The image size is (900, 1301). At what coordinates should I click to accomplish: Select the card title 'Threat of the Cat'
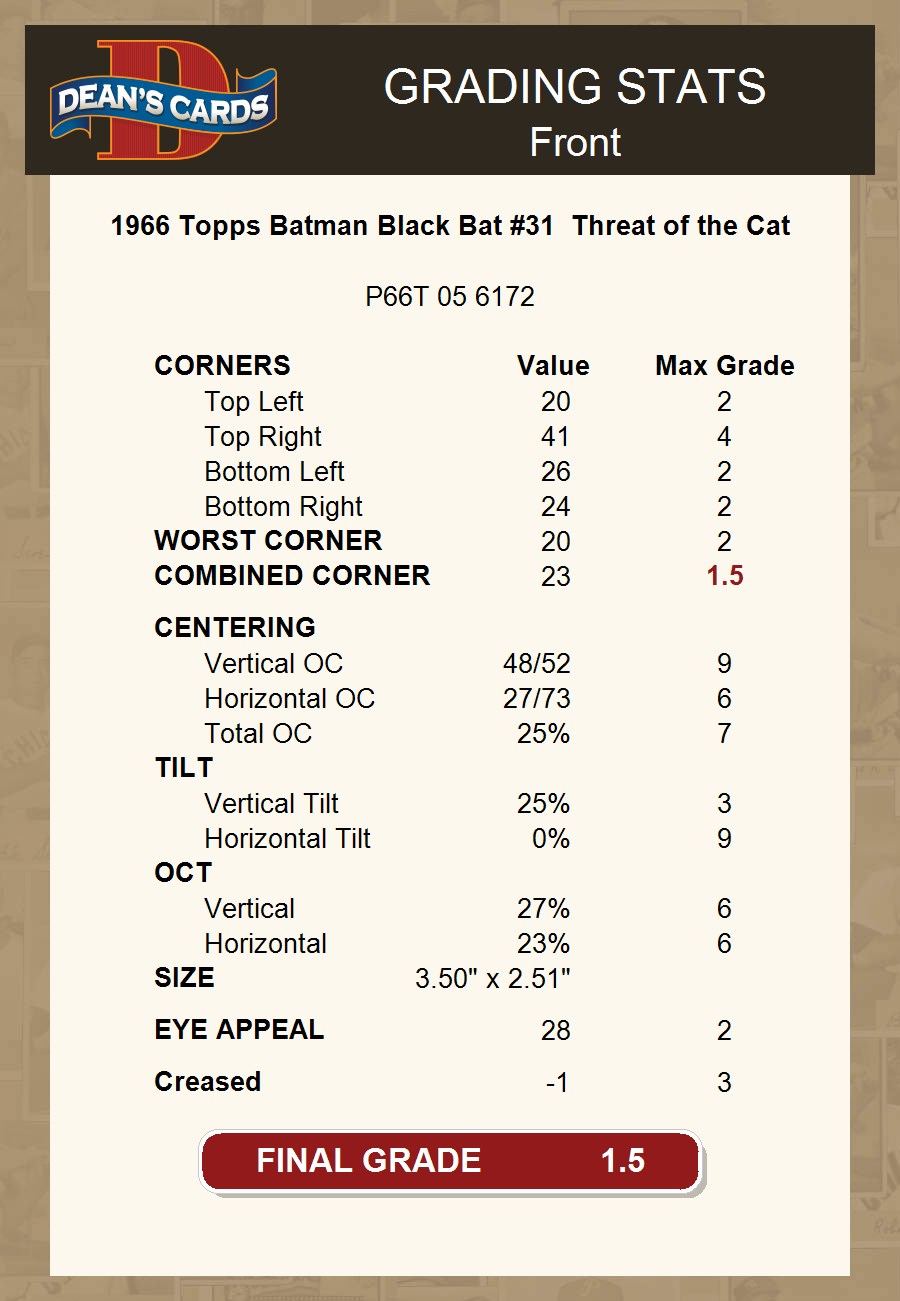point(681,226)
